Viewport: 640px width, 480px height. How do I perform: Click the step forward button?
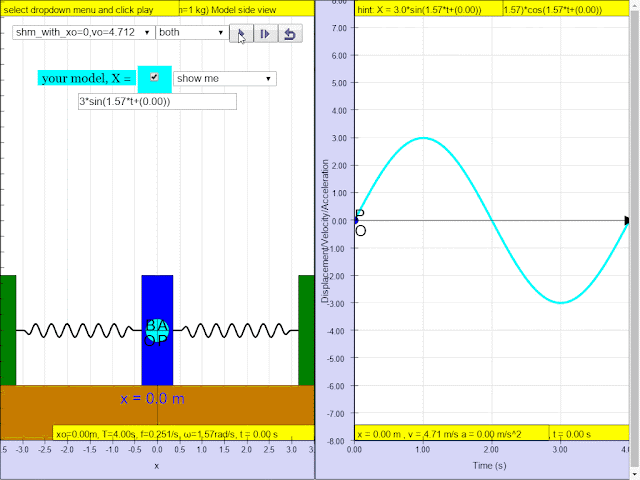(x=265, y=33)
